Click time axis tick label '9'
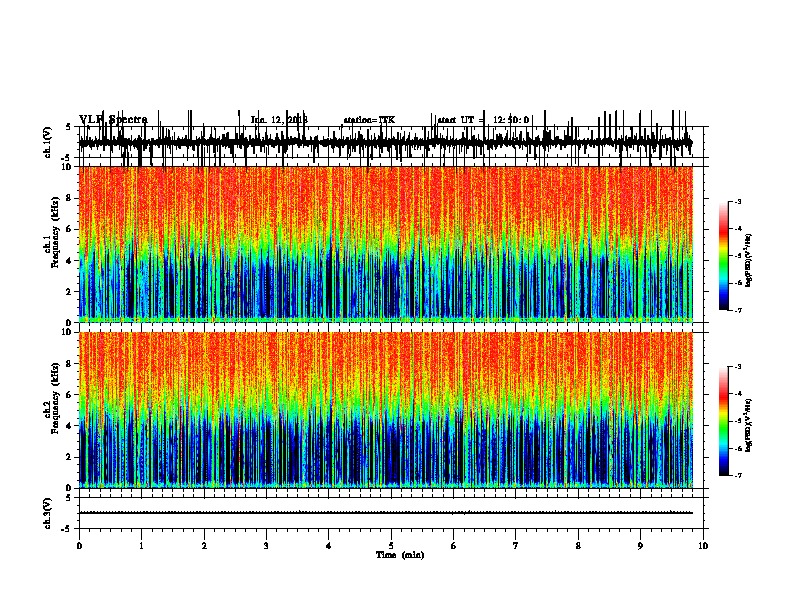 click(x=640, y=546)
